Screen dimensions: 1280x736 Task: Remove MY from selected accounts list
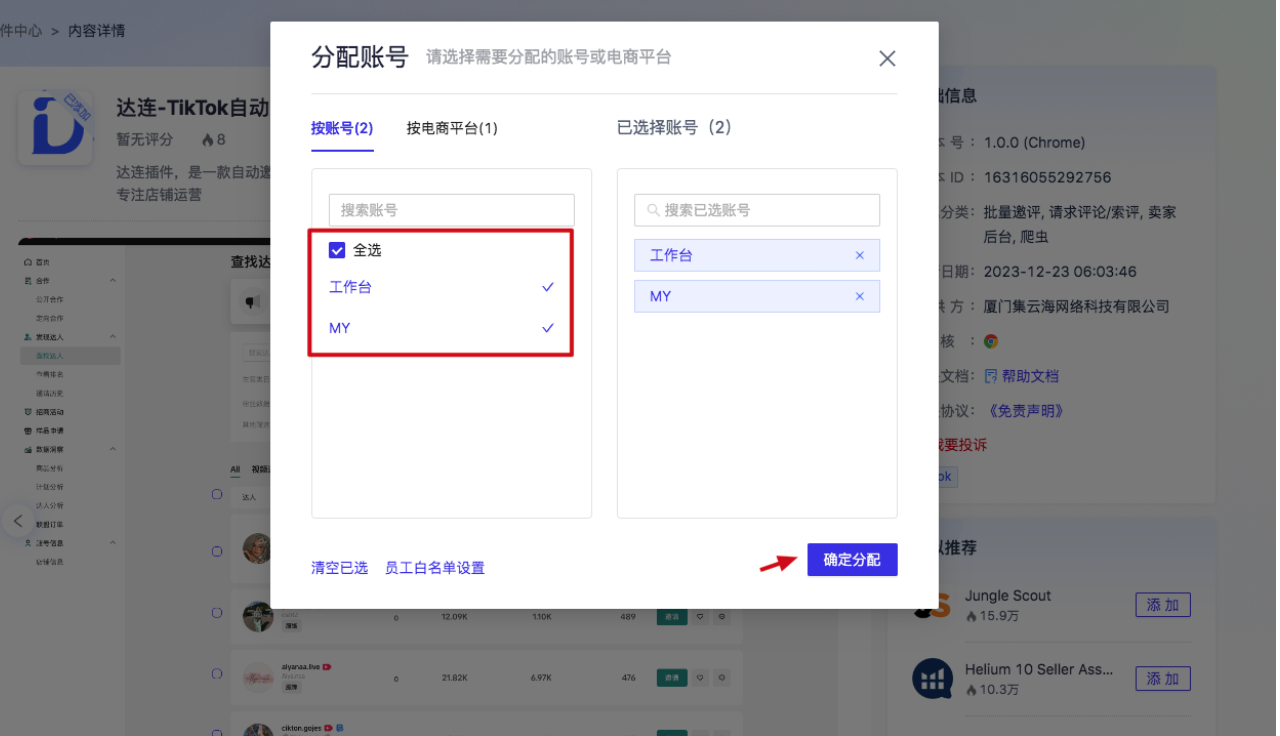(859, 297)
